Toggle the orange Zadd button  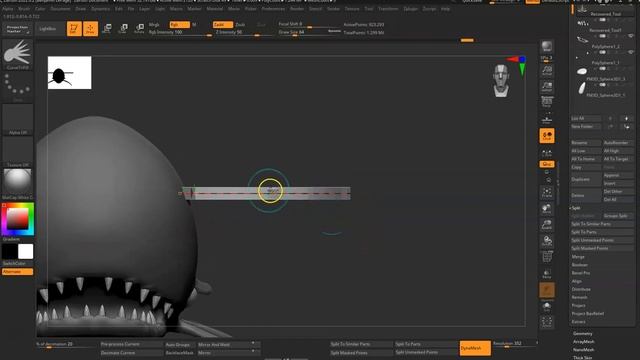[223, 24]
